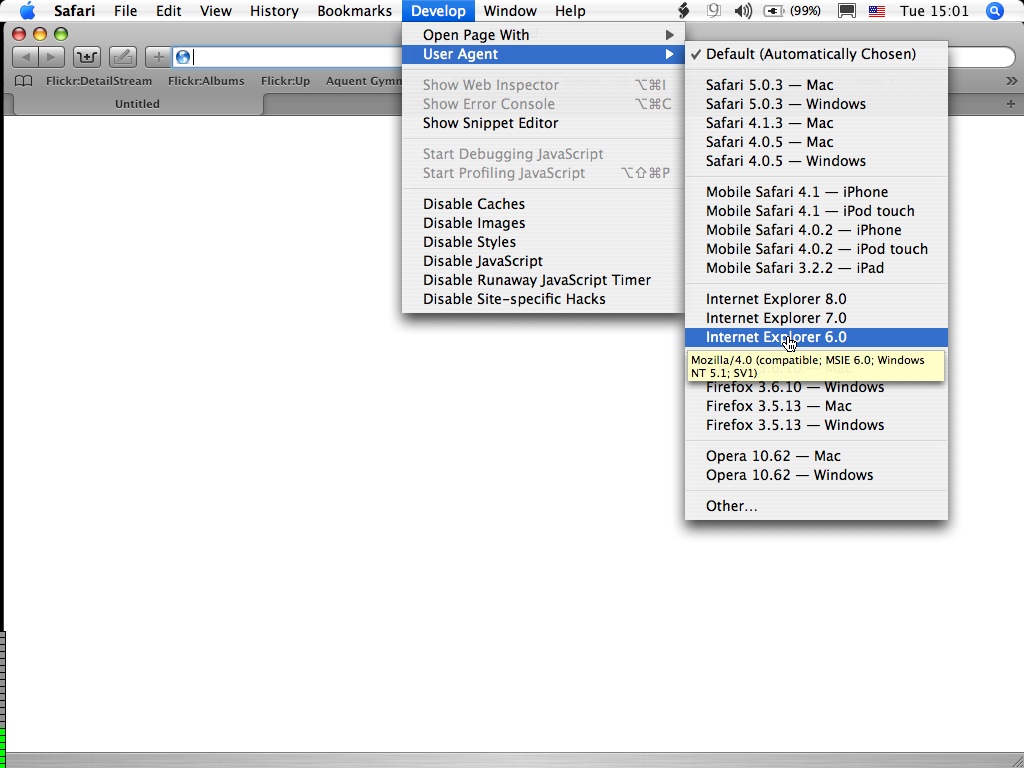Click the clock showing Tue 15:01
This screenshot has width=1024, height=768.
(934, 10)
